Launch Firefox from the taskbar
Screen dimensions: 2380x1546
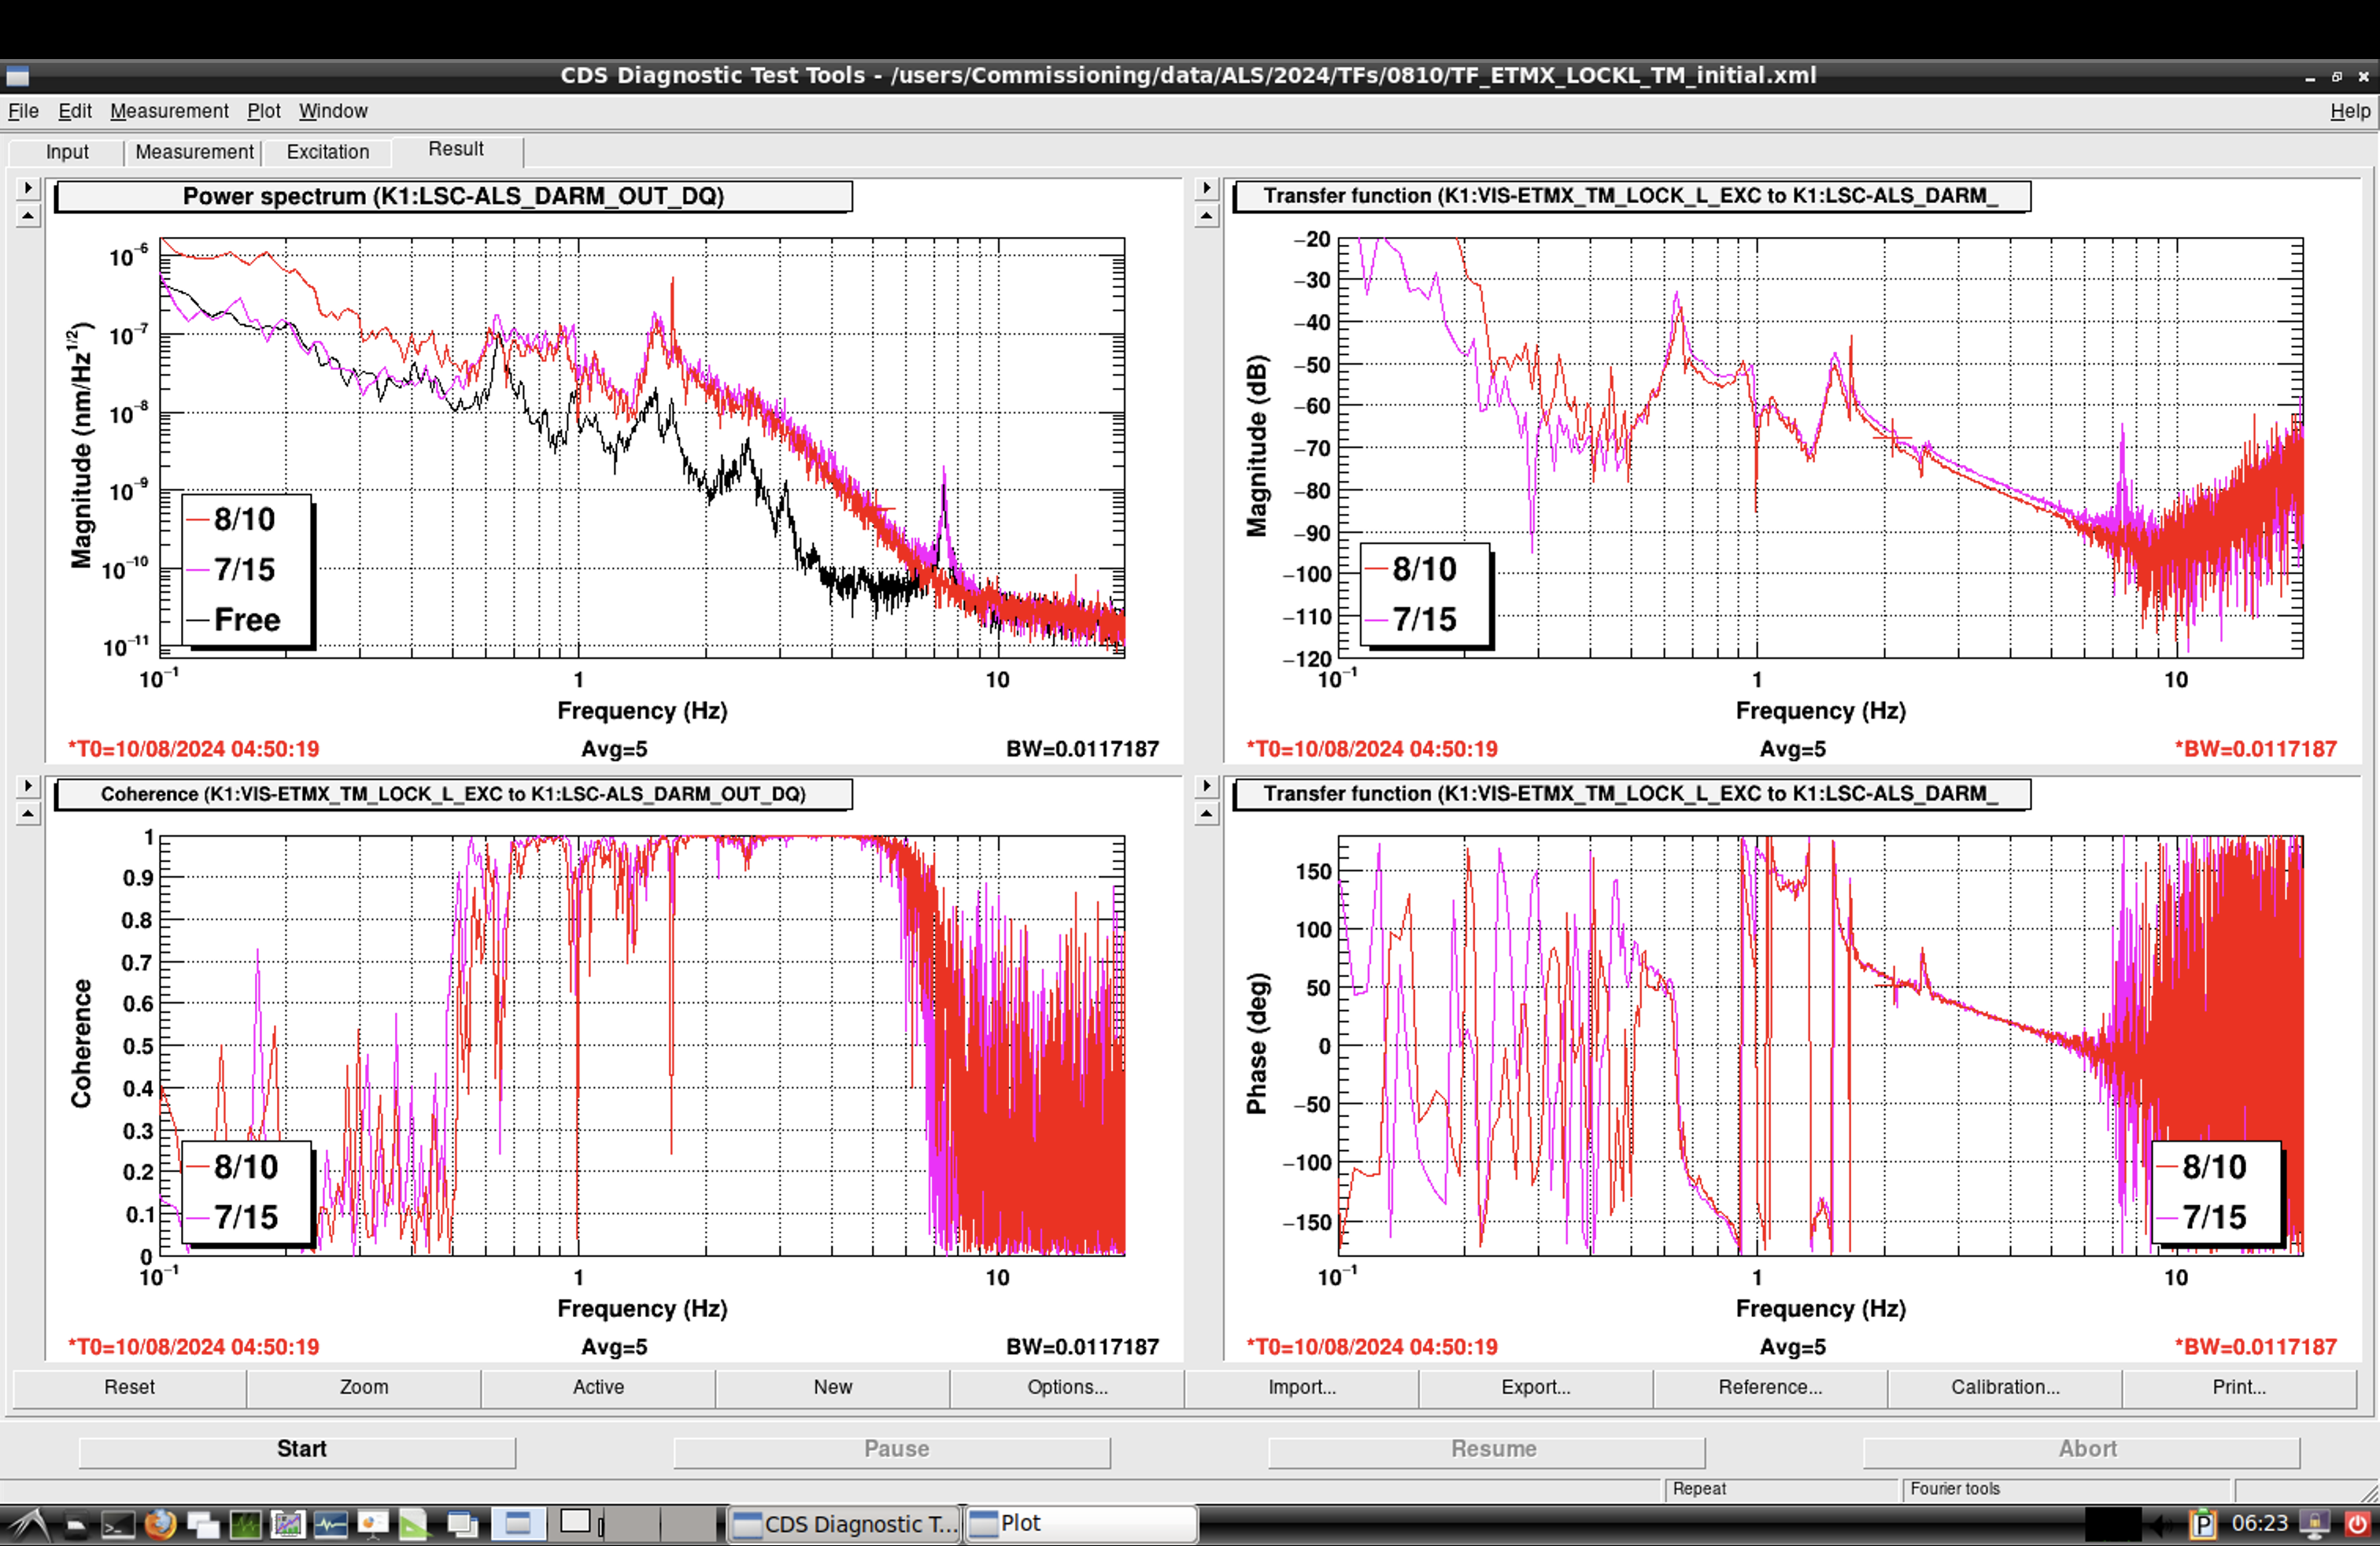pos(160,1525)
